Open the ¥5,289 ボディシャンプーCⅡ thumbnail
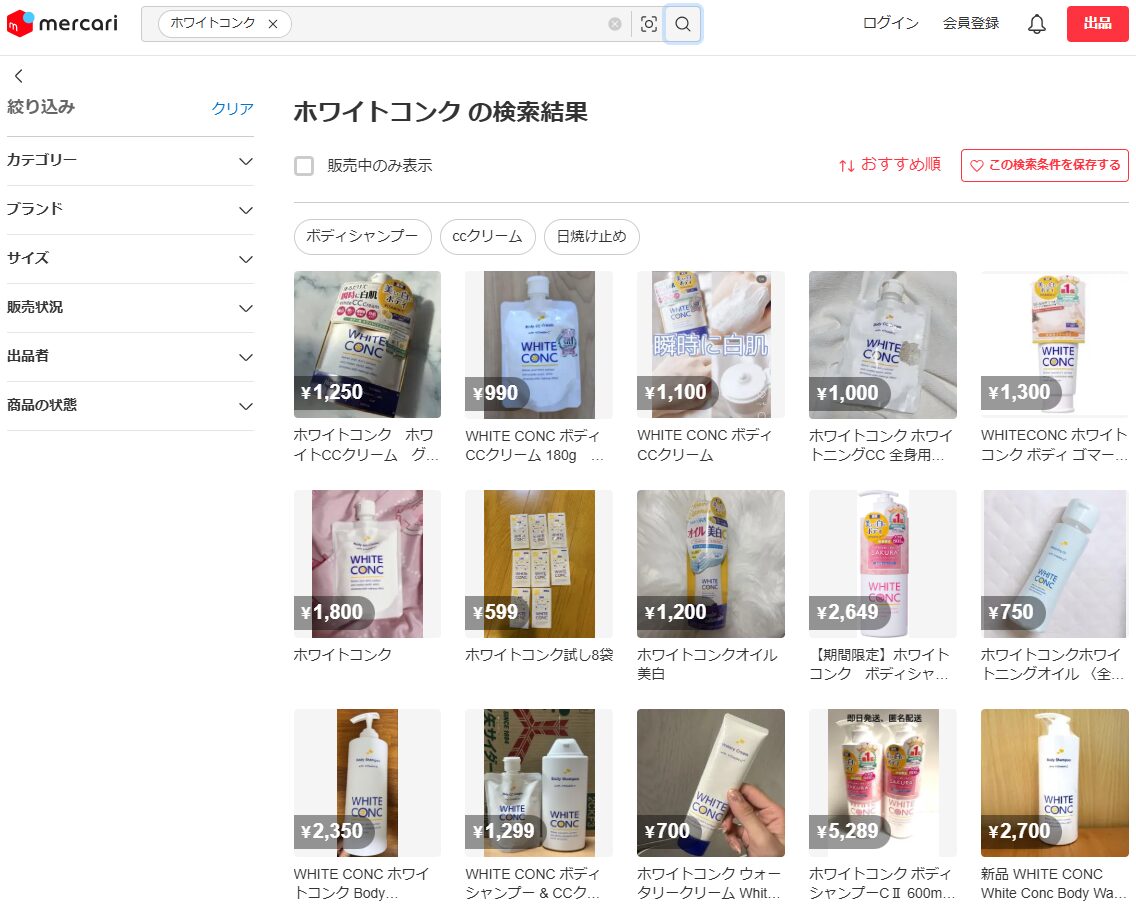Screen dimensions: 1136x916 pos(882,783)
